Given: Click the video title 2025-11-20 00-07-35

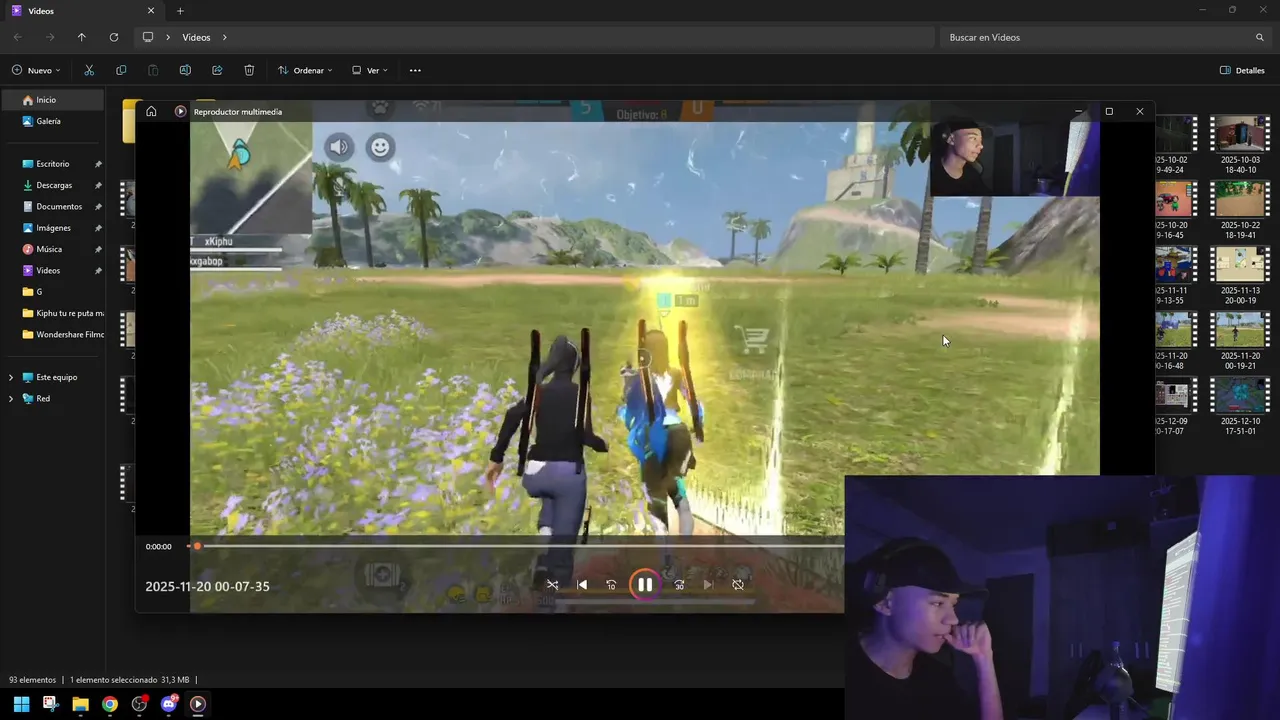Looking at the screenshot, I should pos(207,587).
